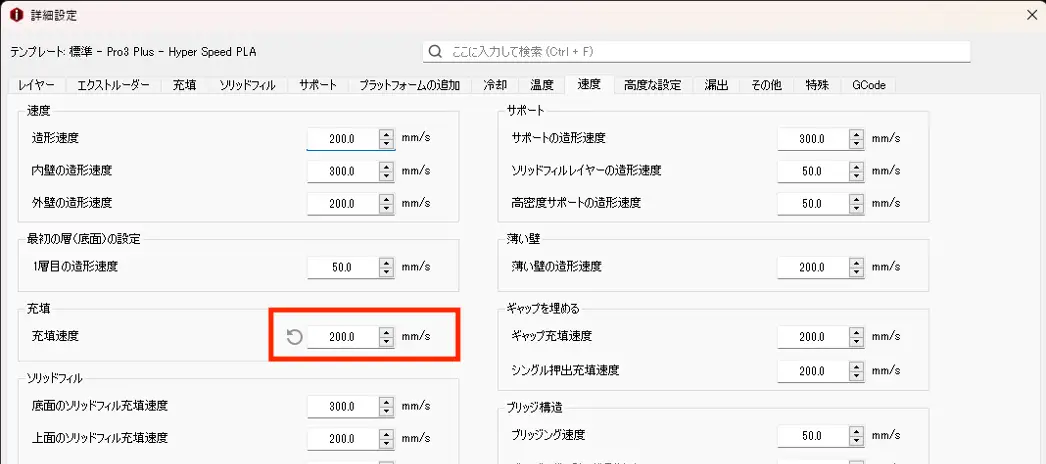
Task: Switch to the レイヤー tab
Action: click(x=38, y=85)
